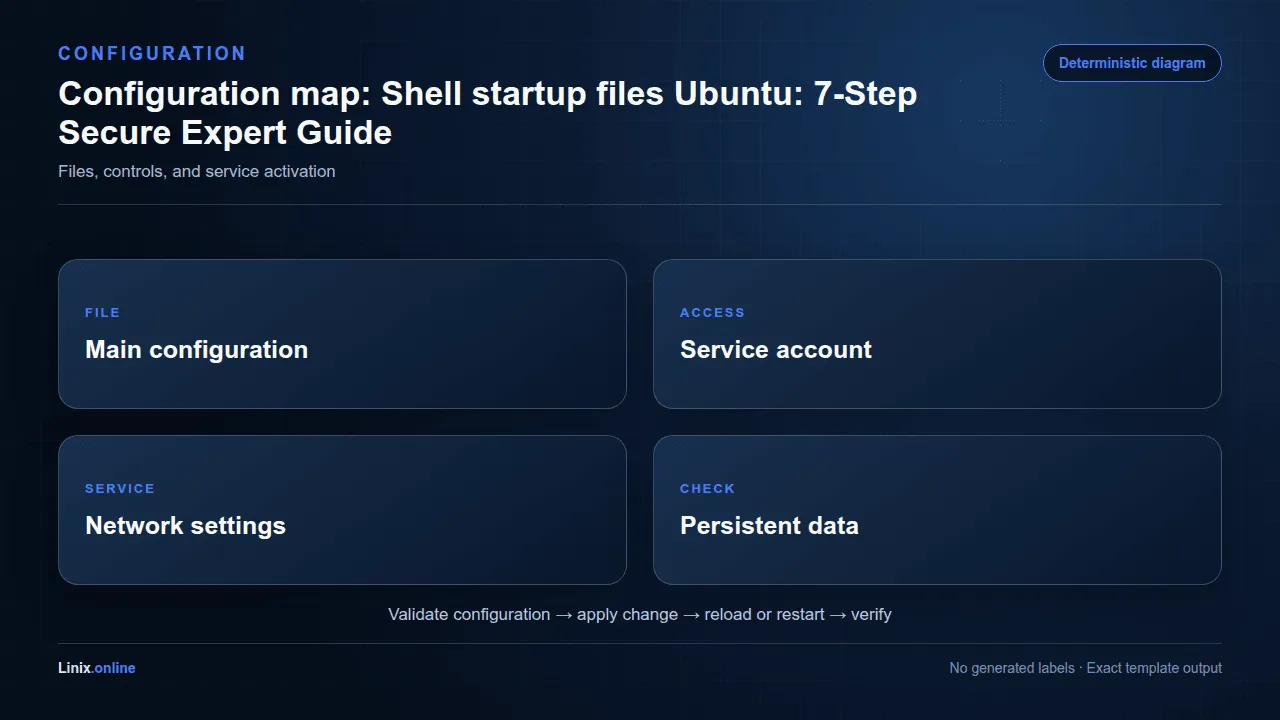Viewport: 1280px width, 720px height.
Task: Click the FILE label above Main configuration
Action: (103, 313)
